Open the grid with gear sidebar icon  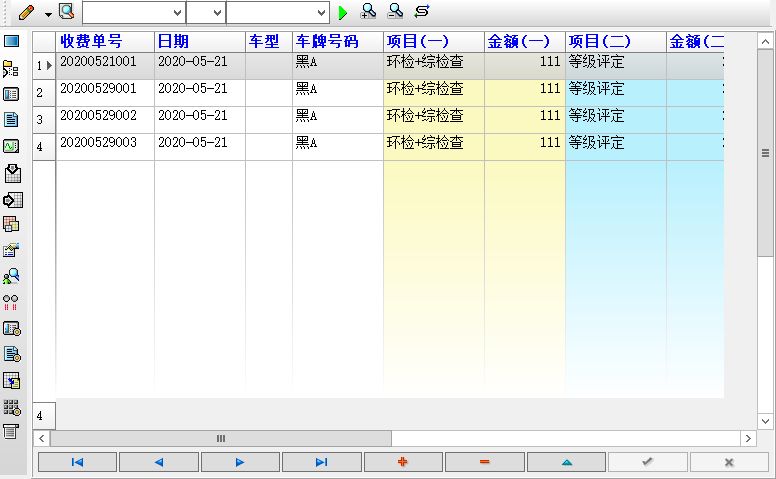12,407
